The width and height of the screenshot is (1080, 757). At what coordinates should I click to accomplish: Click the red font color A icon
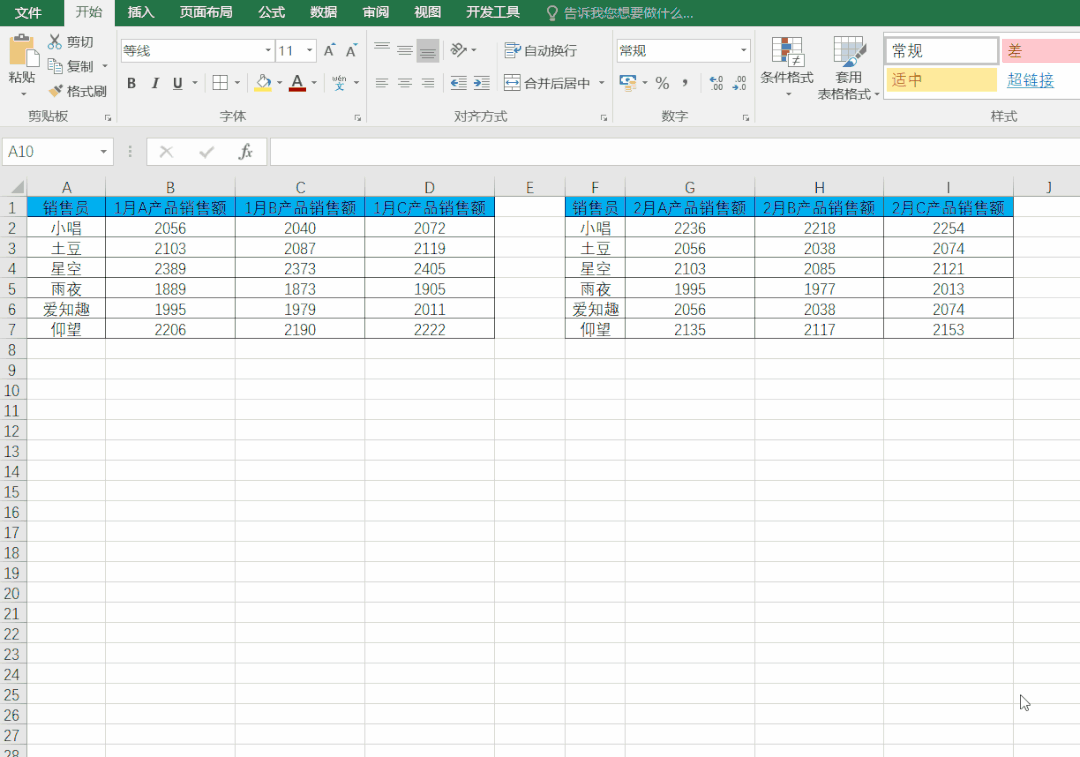[x=297, y=83]
